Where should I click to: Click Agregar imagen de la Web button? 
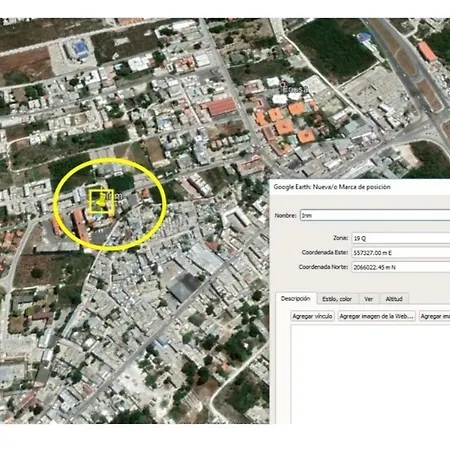pyautogui.click(x=377, y=316)
